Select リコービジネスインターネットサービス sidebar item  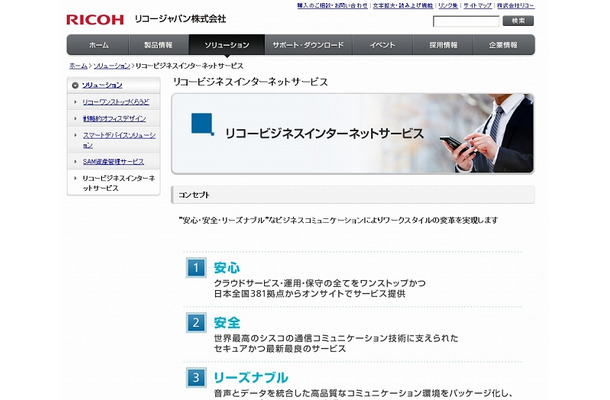(x=118, y=183)
